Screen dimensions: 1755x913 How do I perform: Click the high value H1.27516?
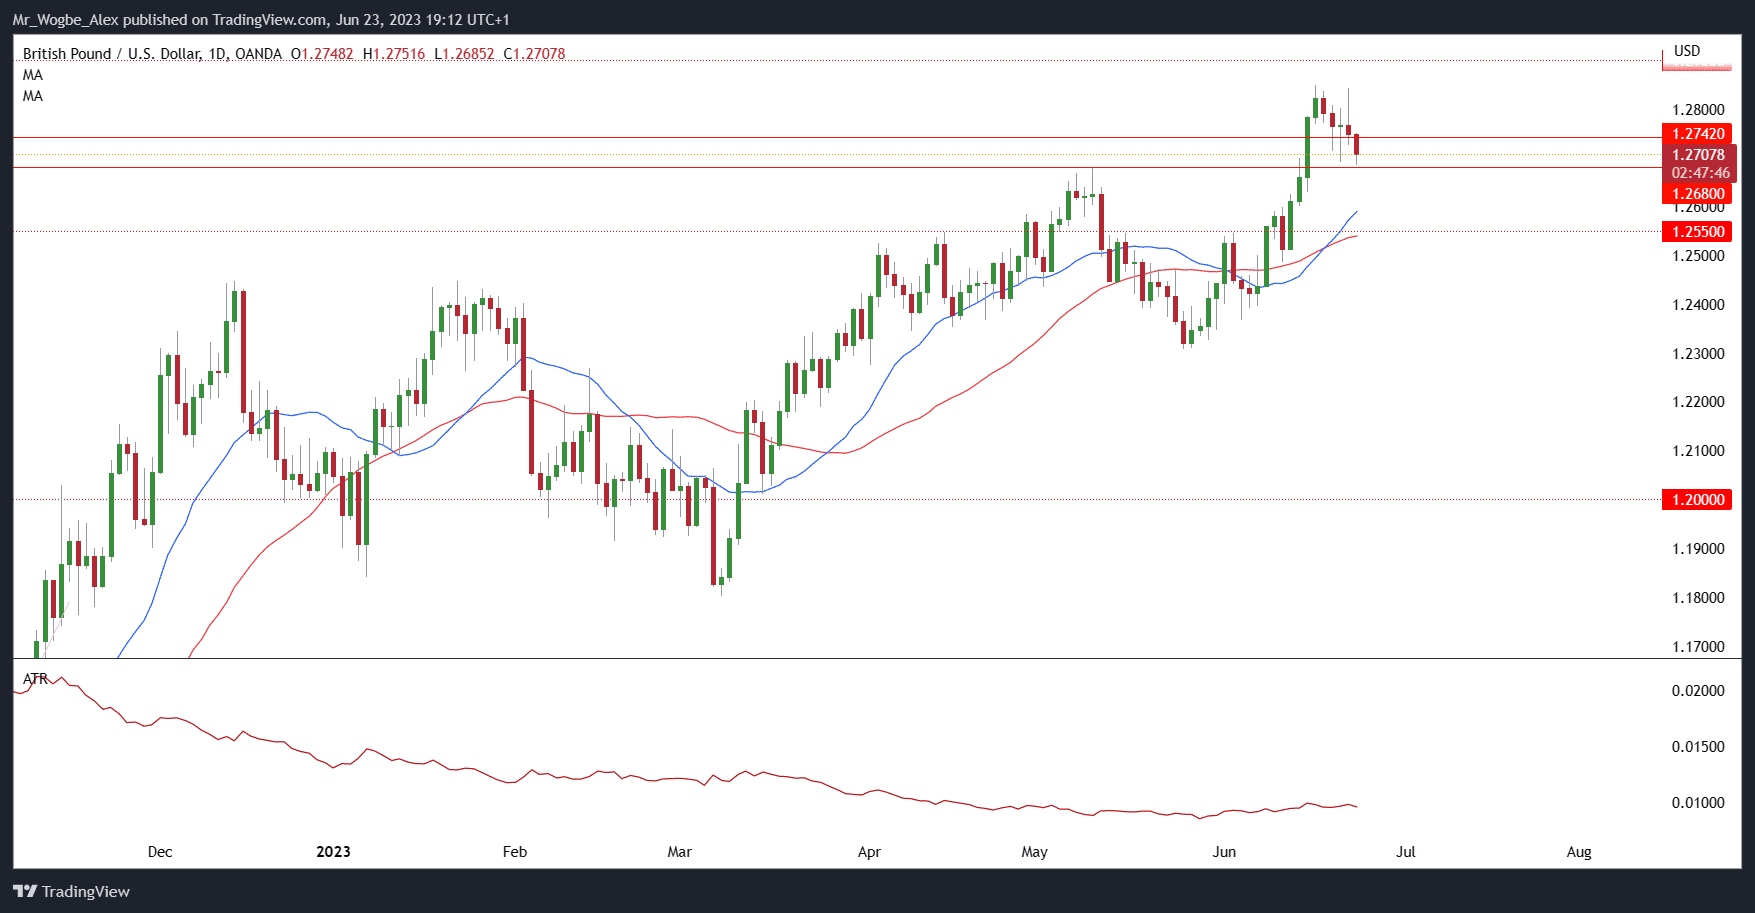click(x=394, y=54)
